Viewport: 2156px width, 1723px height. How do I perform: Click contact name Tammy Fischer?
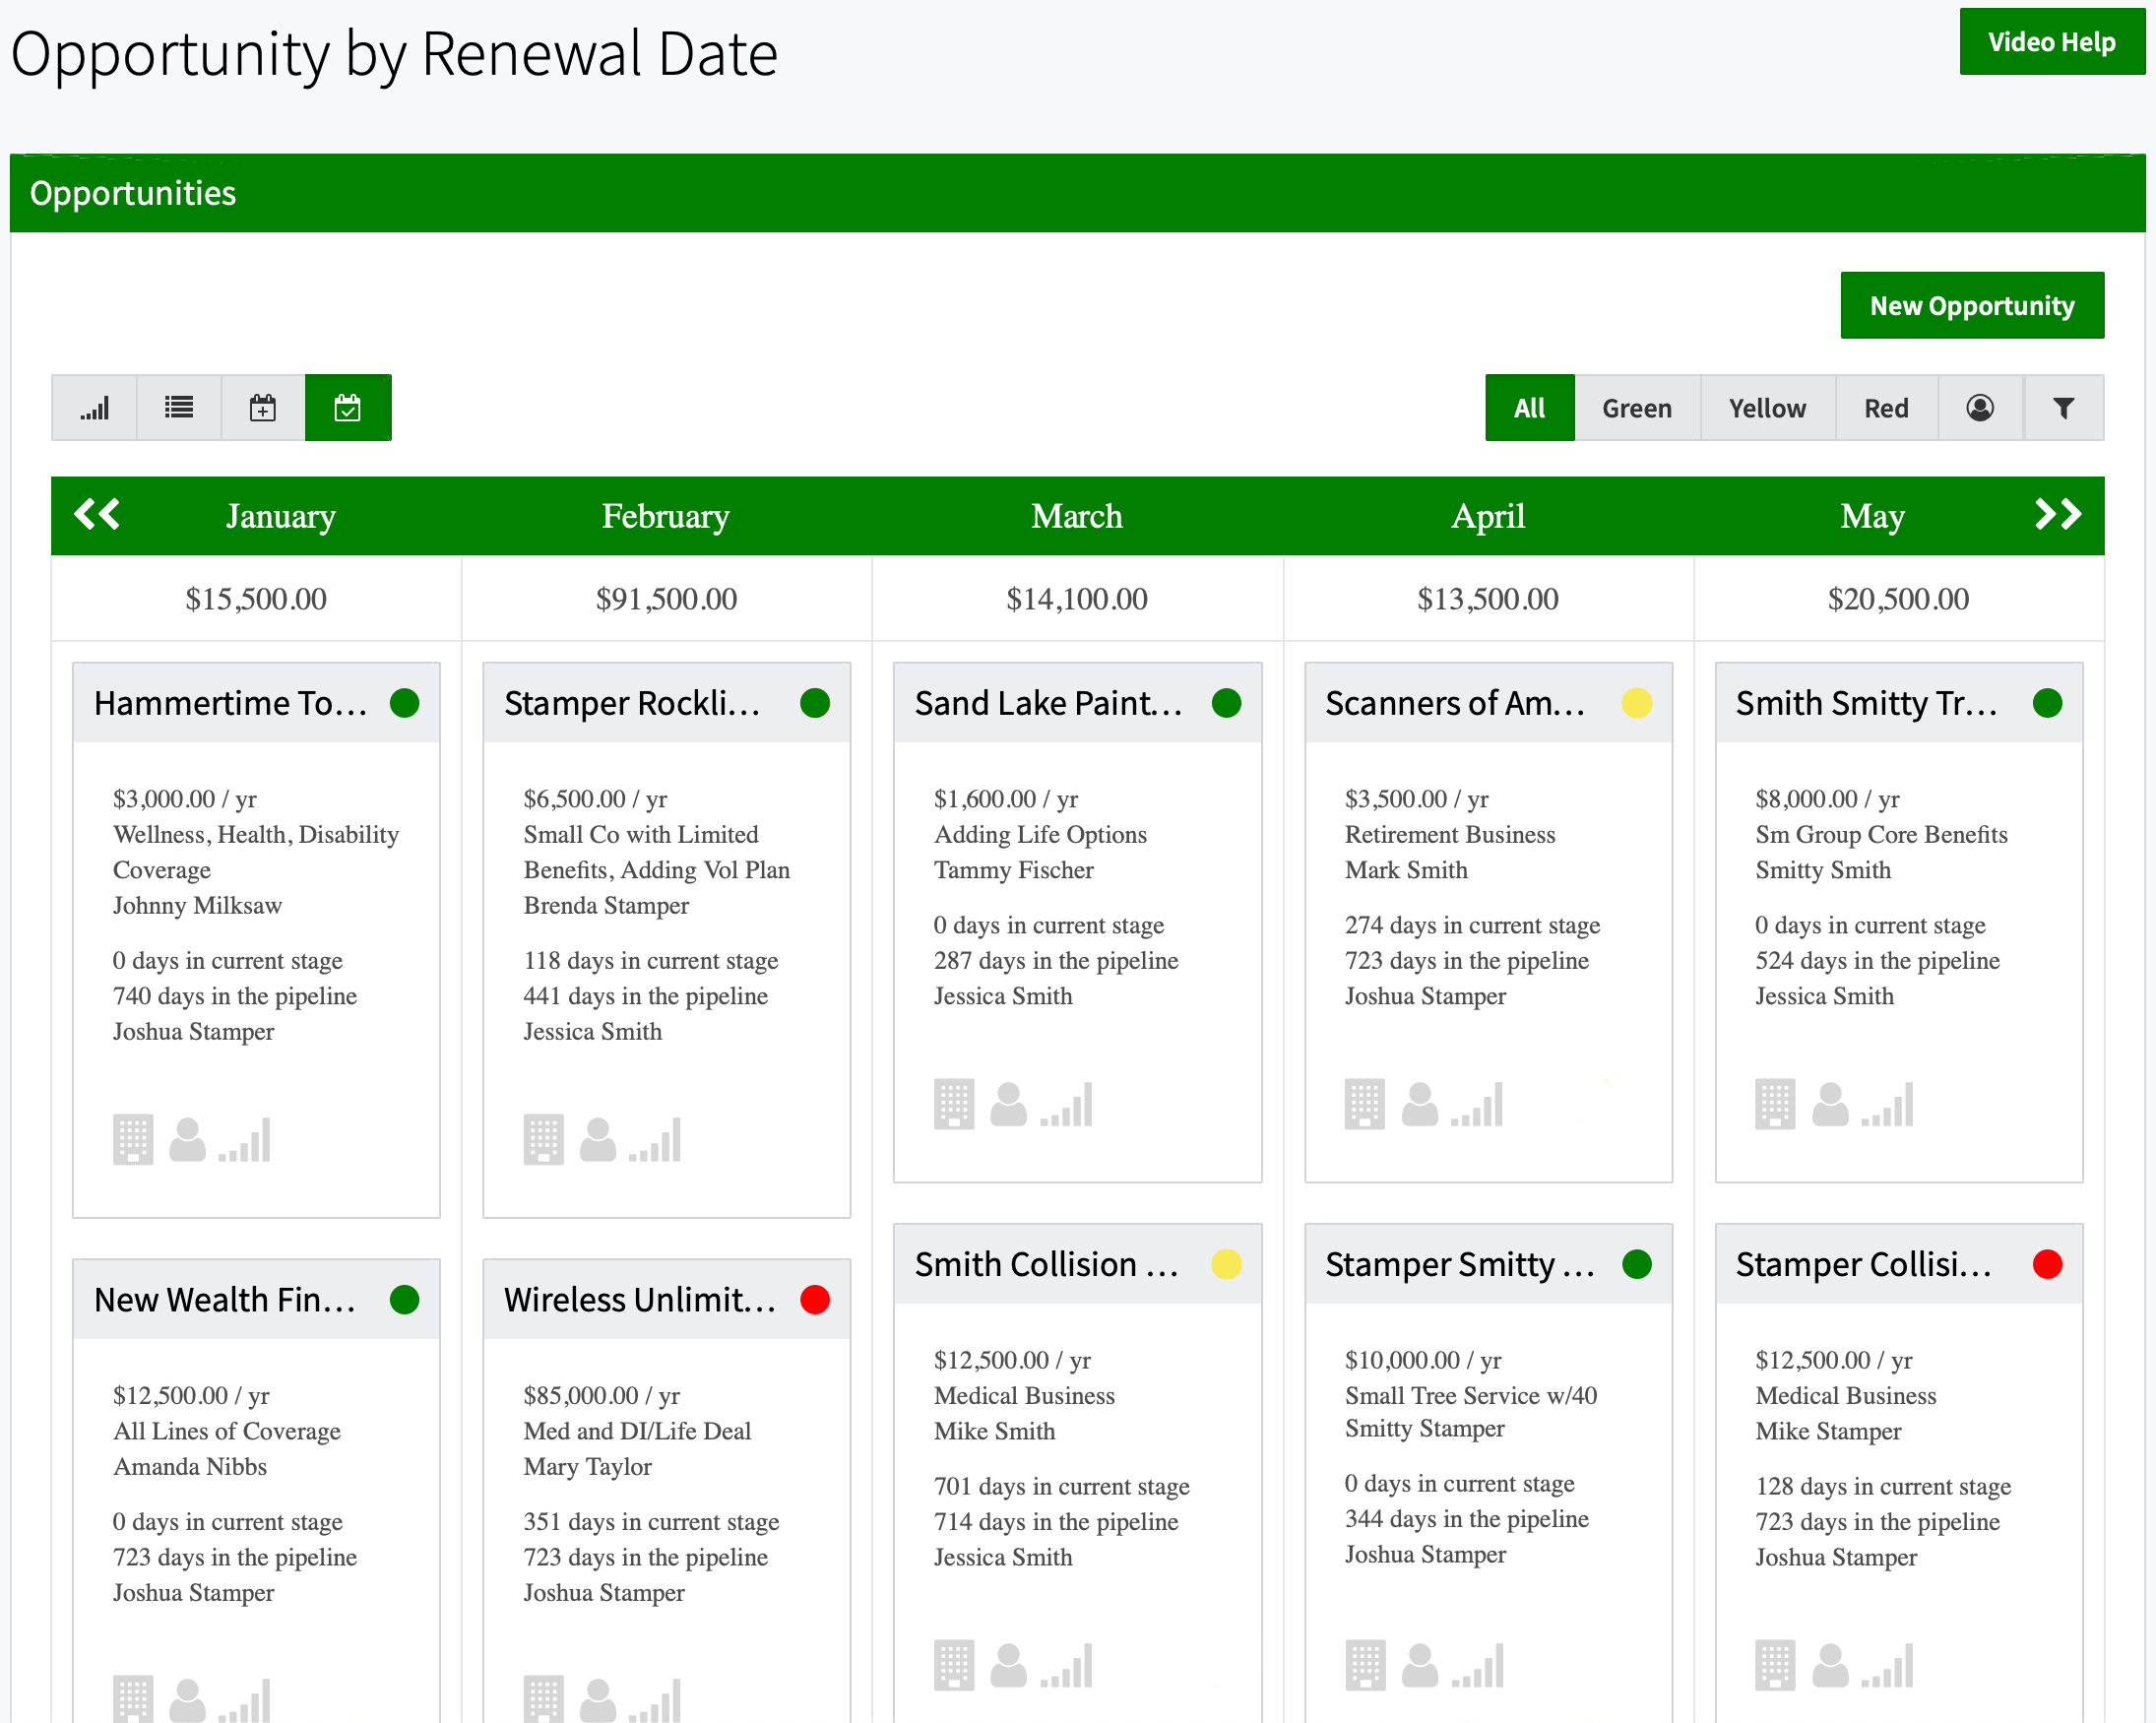1014,871
